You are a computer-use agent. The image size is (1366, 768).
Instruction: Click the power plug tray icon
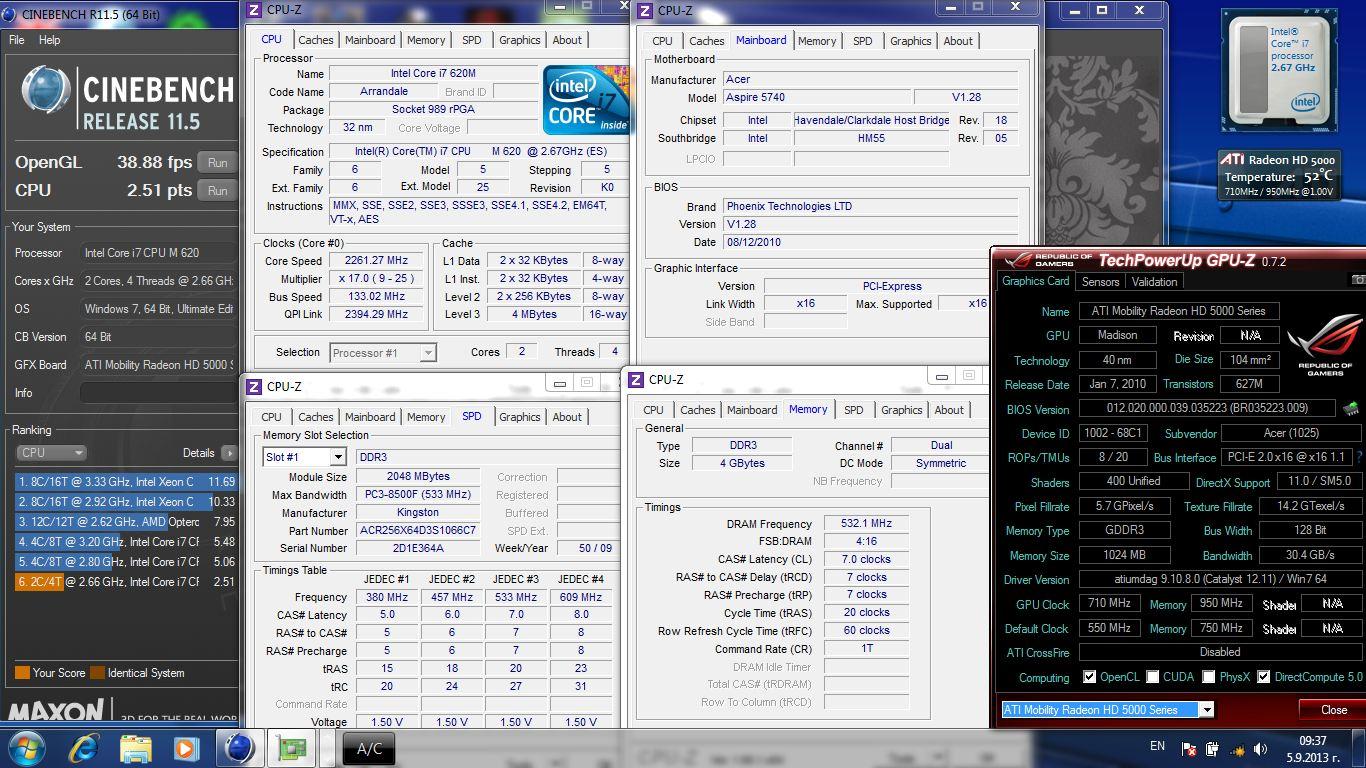(1212, 748)
